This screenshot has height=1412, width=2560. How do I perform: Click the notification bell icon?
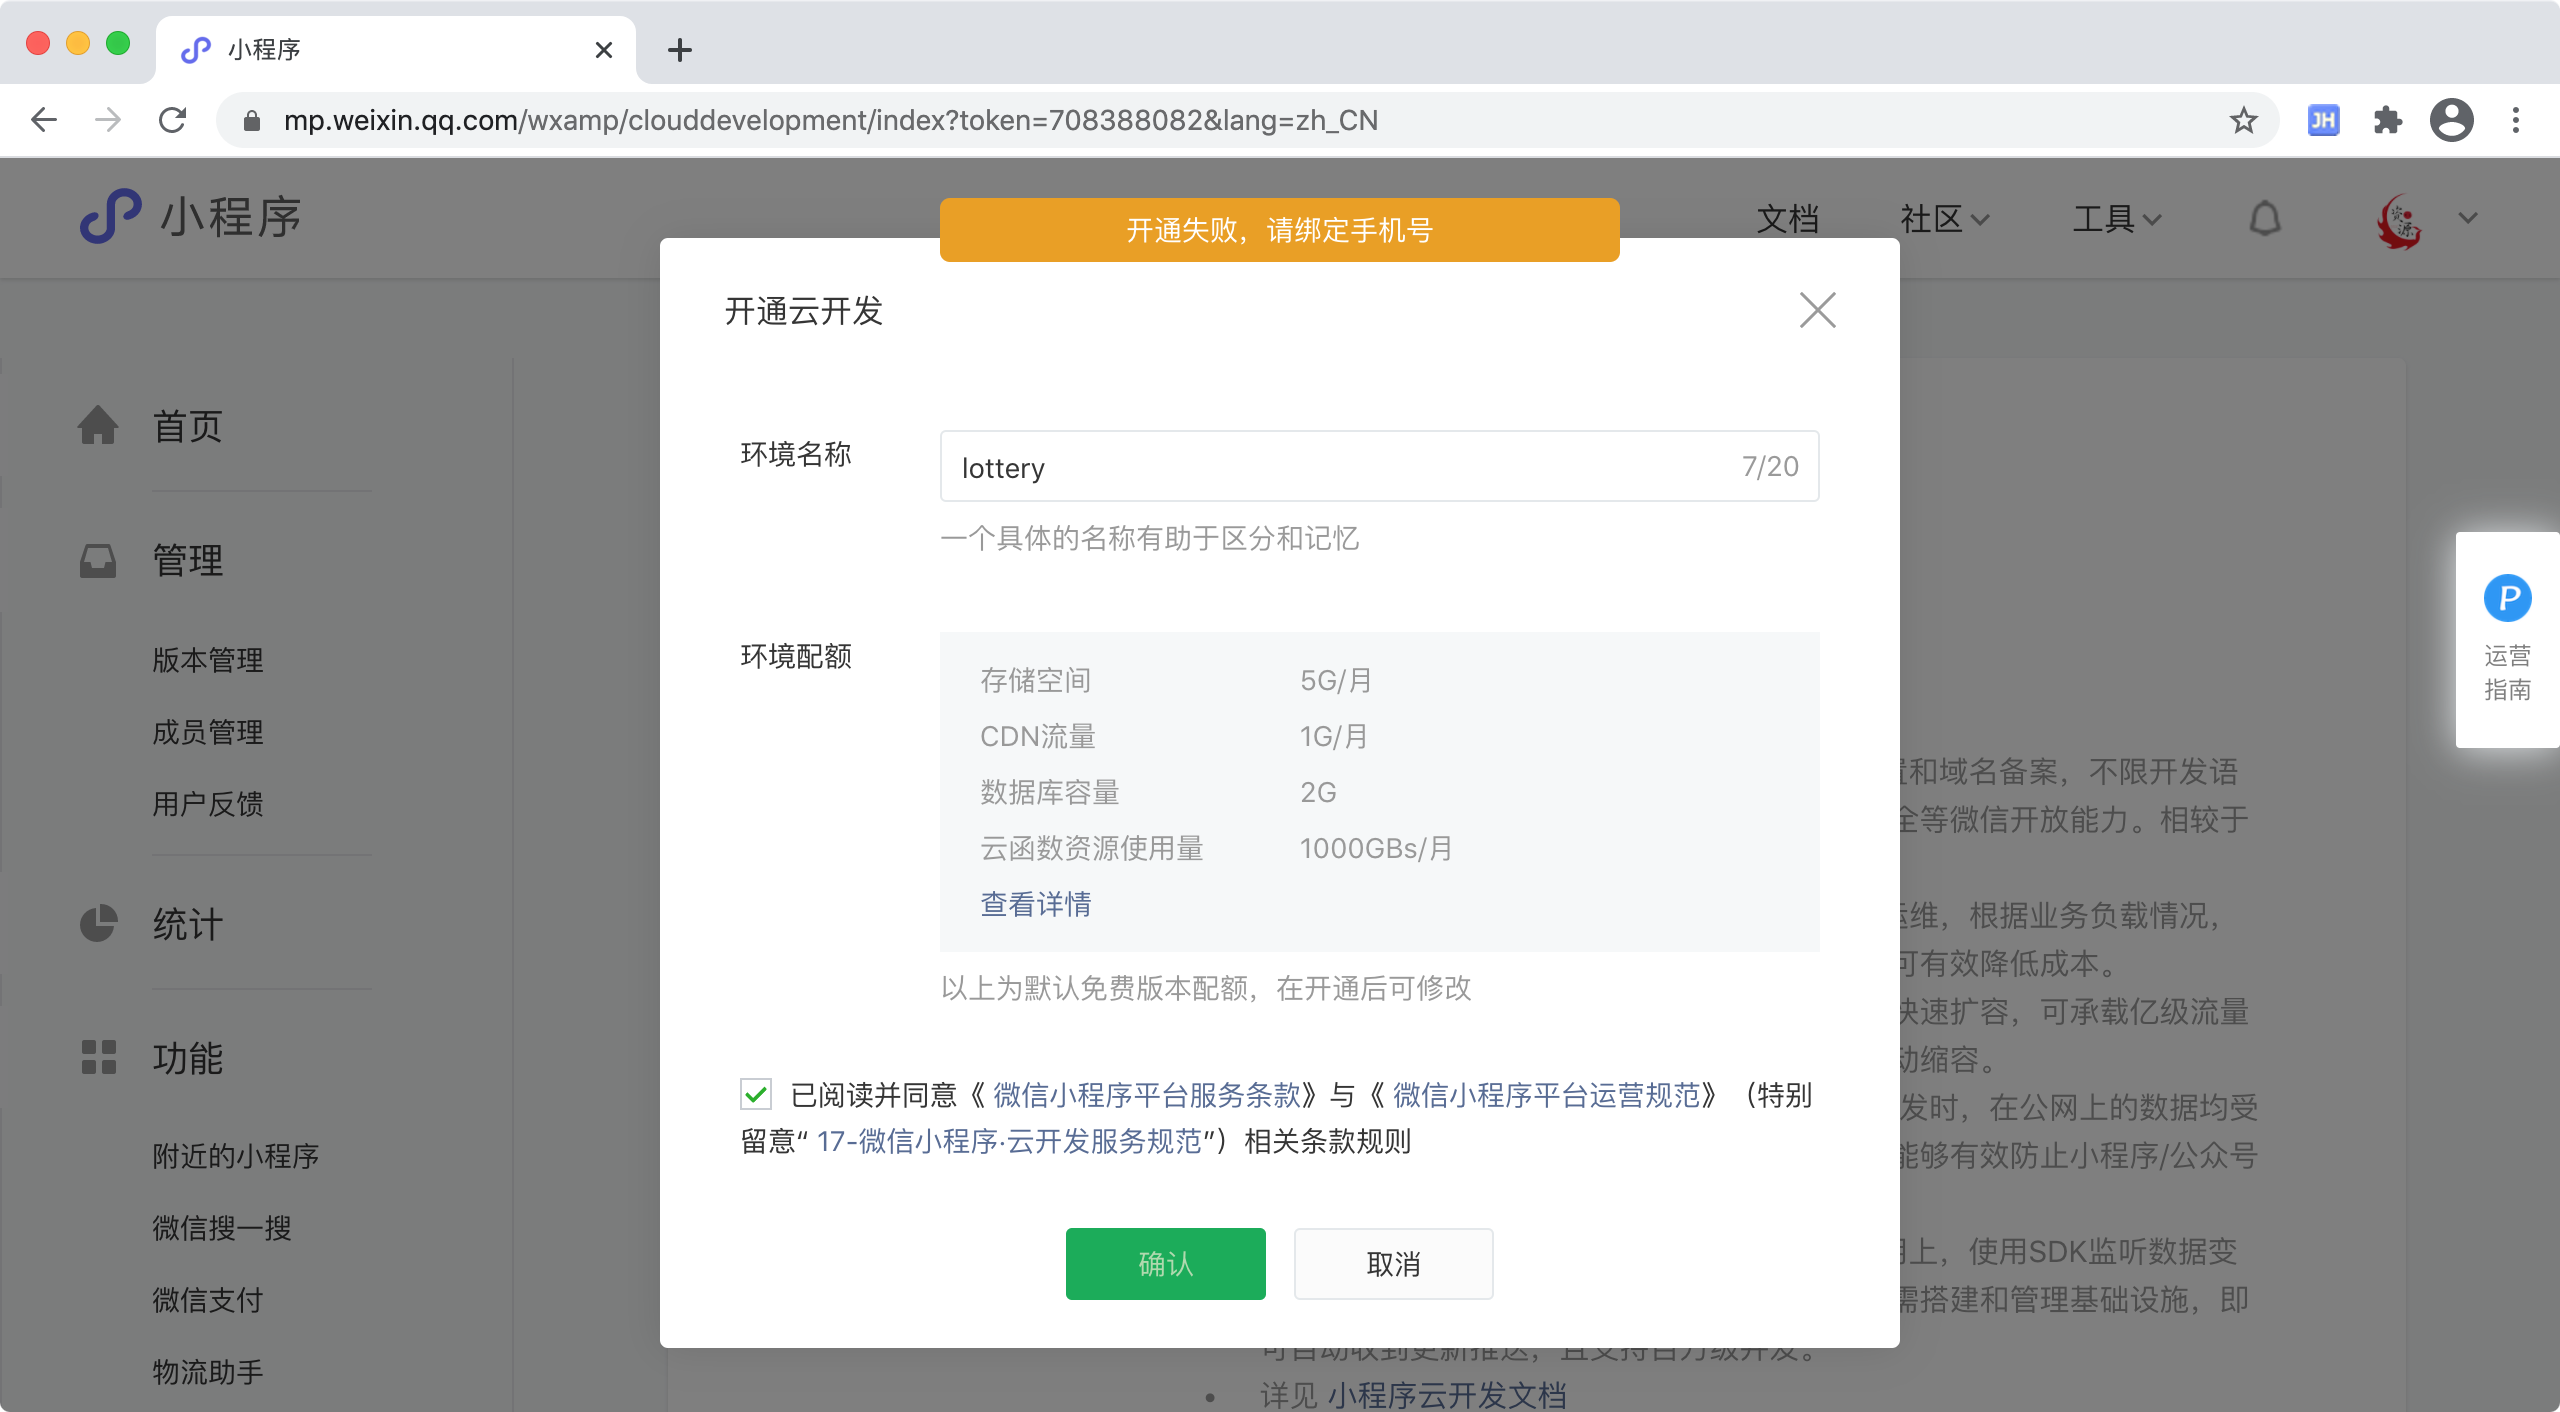point(2265,218)
